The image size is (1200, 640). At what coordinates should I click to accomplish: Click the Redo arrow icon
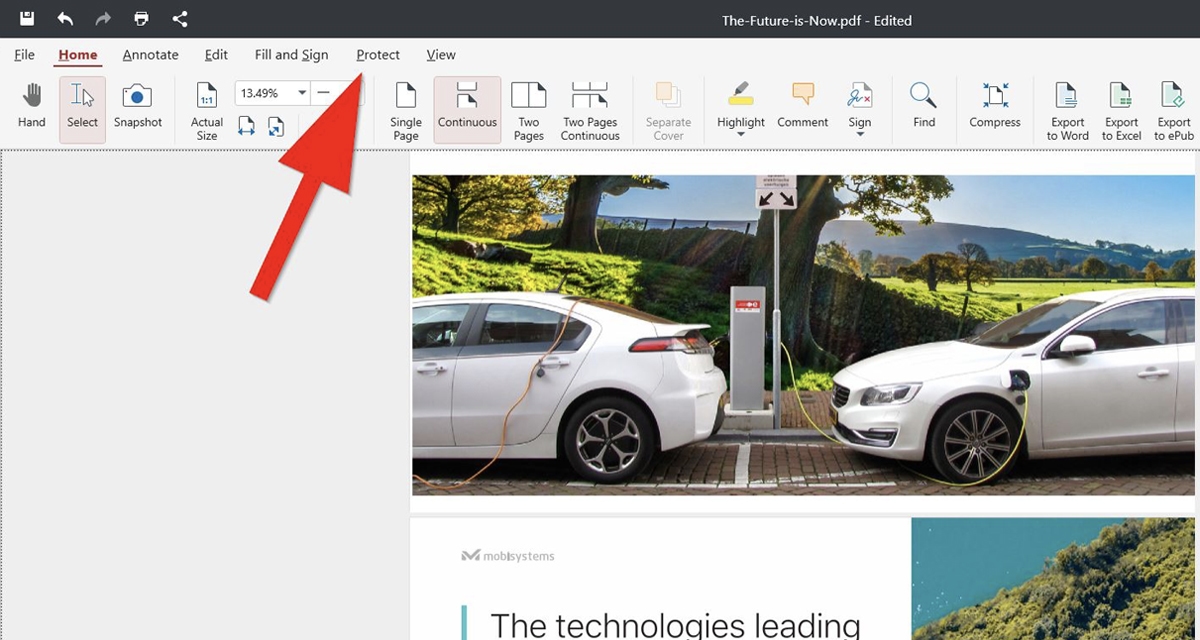[x=103, y=19]
